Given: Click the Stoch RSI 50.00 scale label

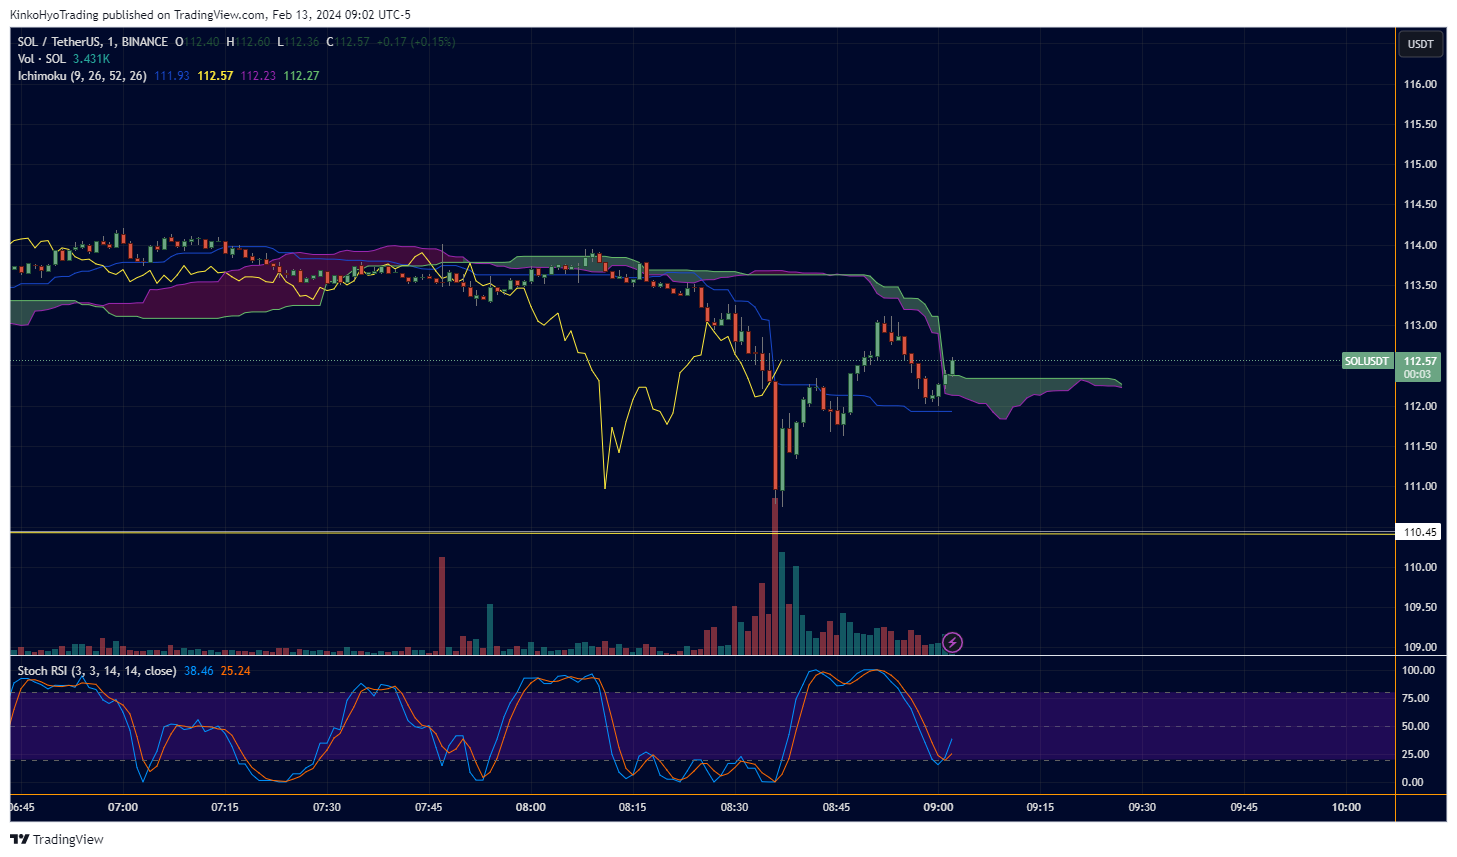Looking at the screenshot, I should [x=1416, y=726].
